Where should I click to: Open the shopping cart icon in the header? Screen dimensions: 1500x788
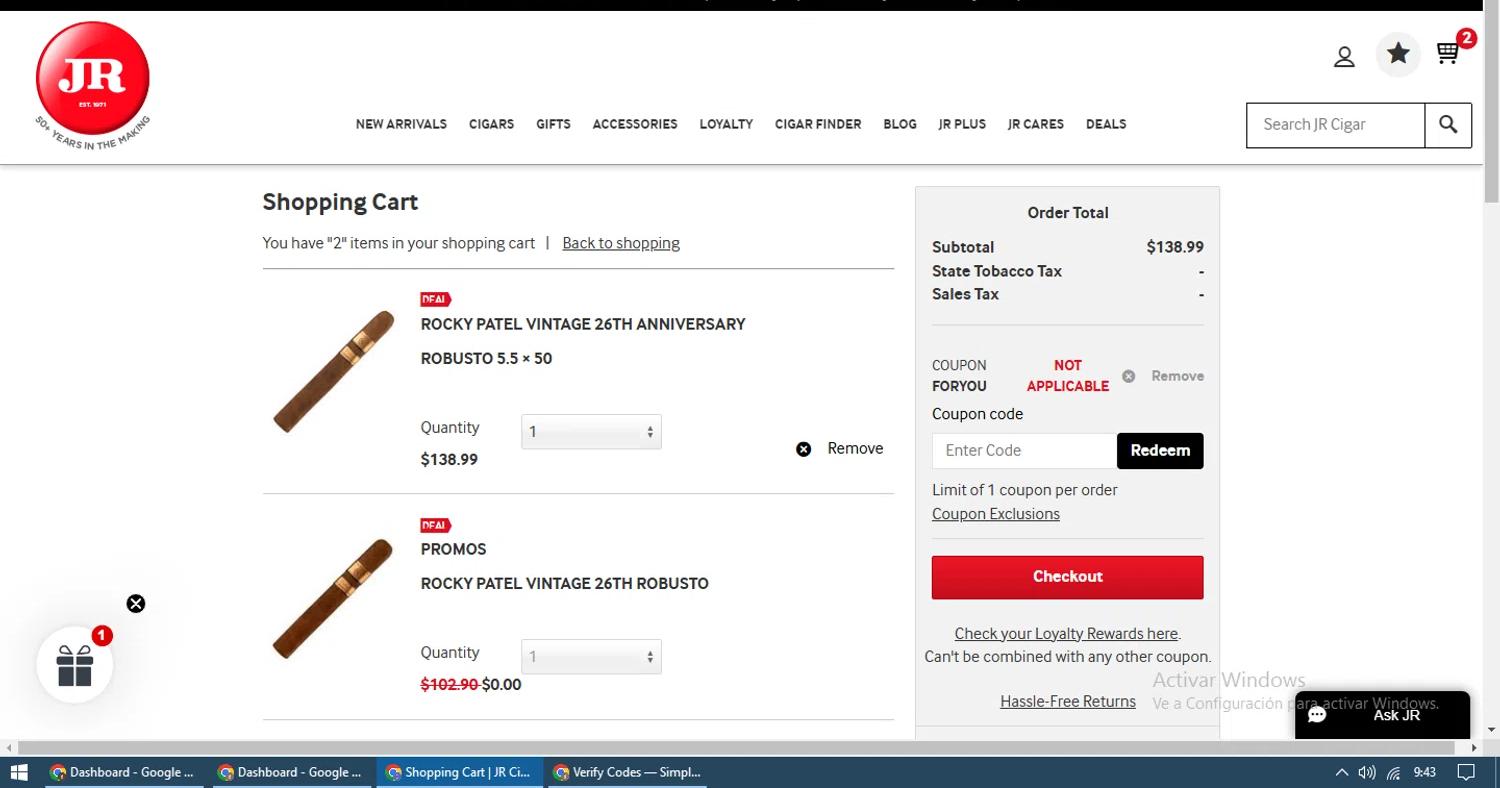pyautogui.click(x=1447, y=53)
